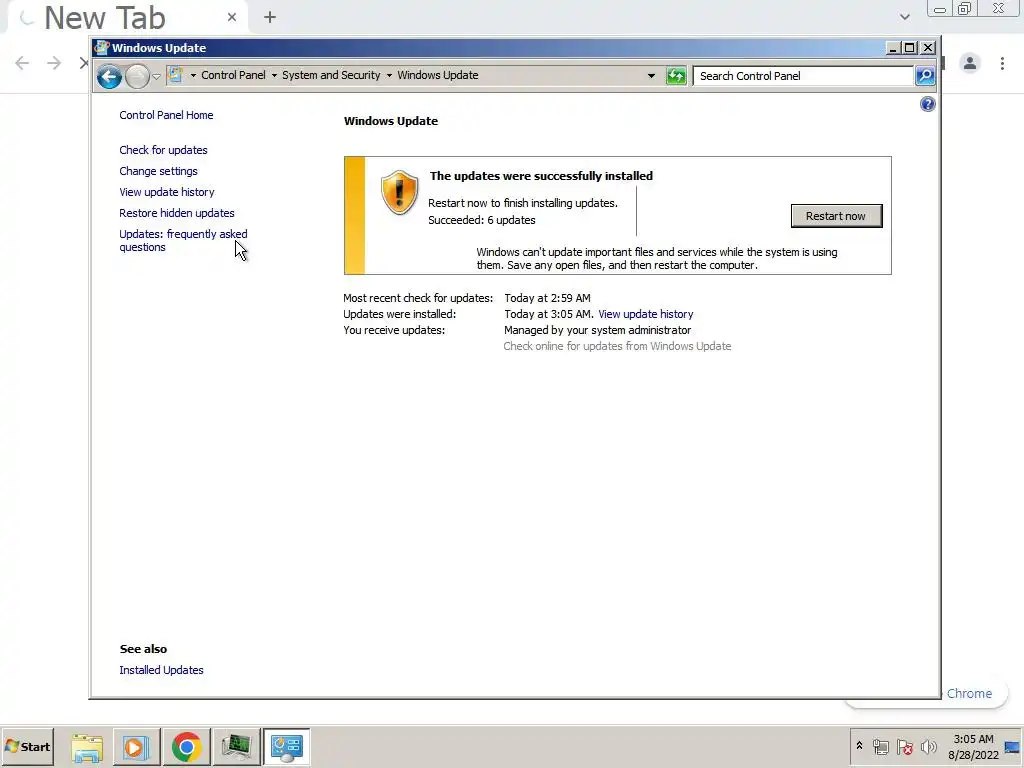
Task: Click Show desktop icon at taskbar end
Action: tap(1012, 747)
